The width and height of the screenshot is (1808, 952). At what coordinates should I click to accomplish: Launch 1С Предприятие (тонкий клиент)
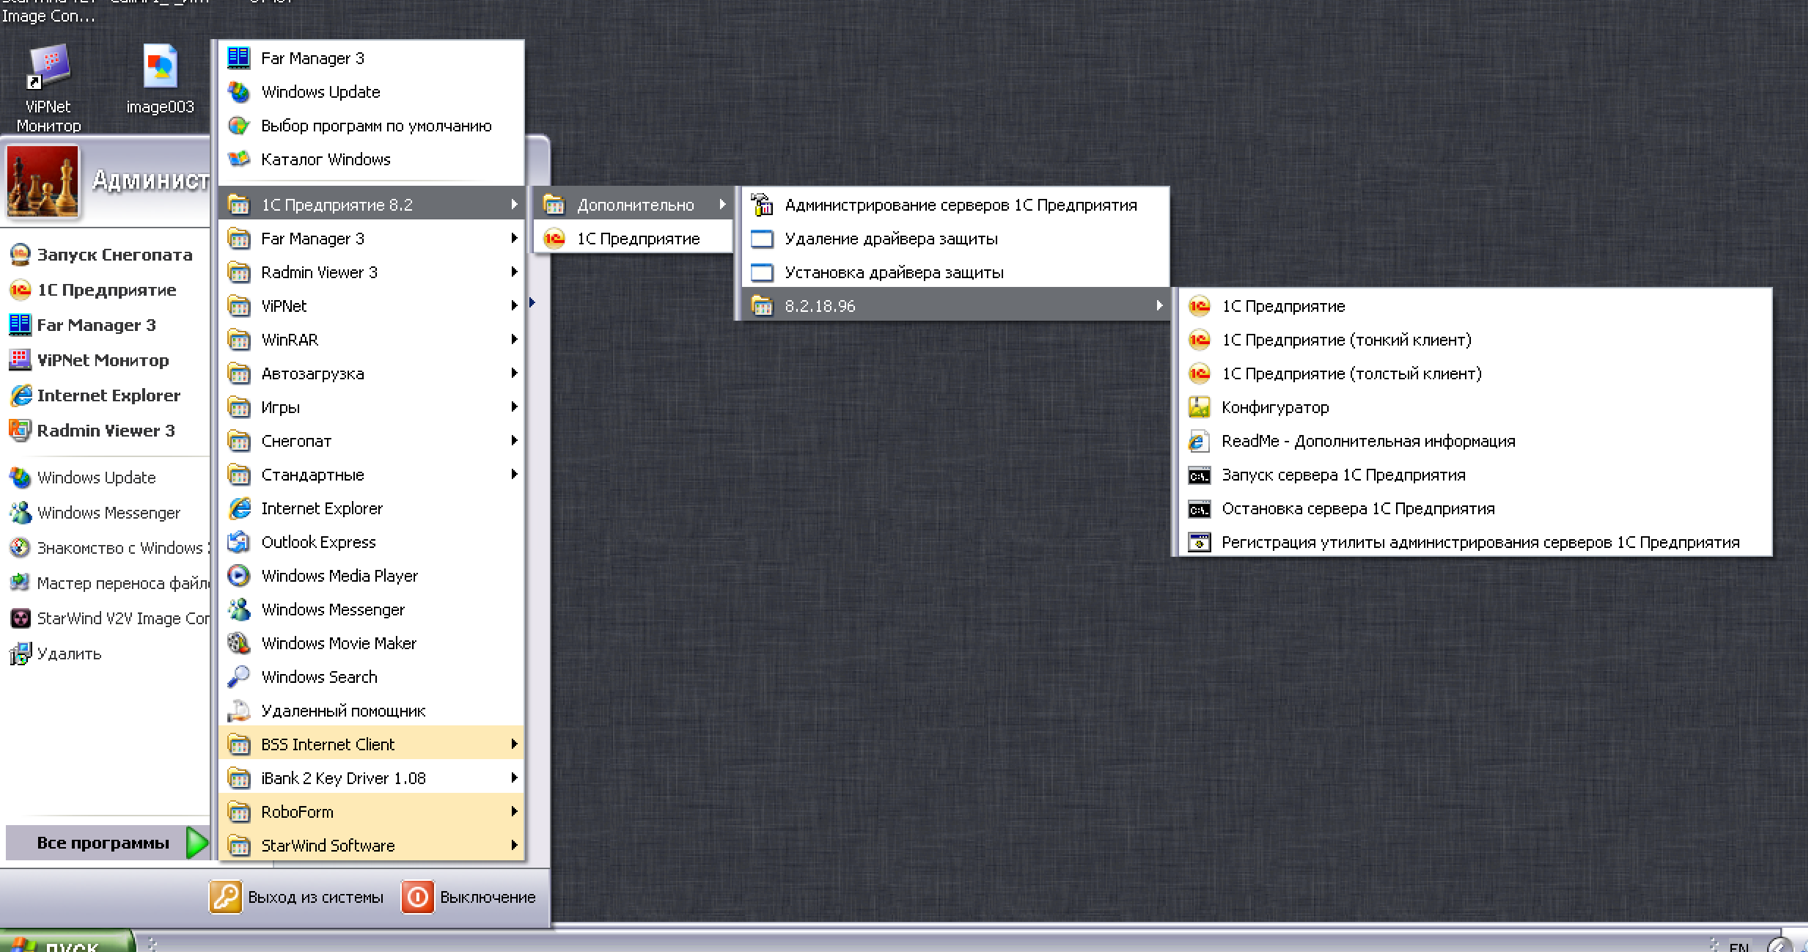coord(1475,340)
